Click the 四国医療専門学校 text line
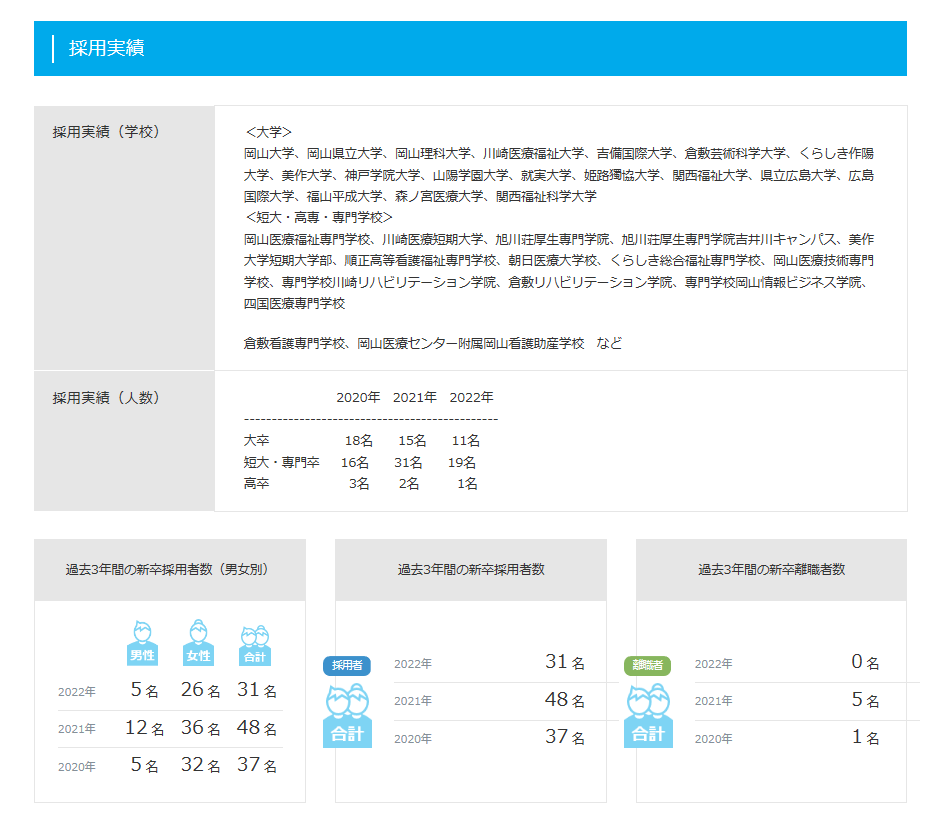Screen dimensions: 948x819 [294, 303]
